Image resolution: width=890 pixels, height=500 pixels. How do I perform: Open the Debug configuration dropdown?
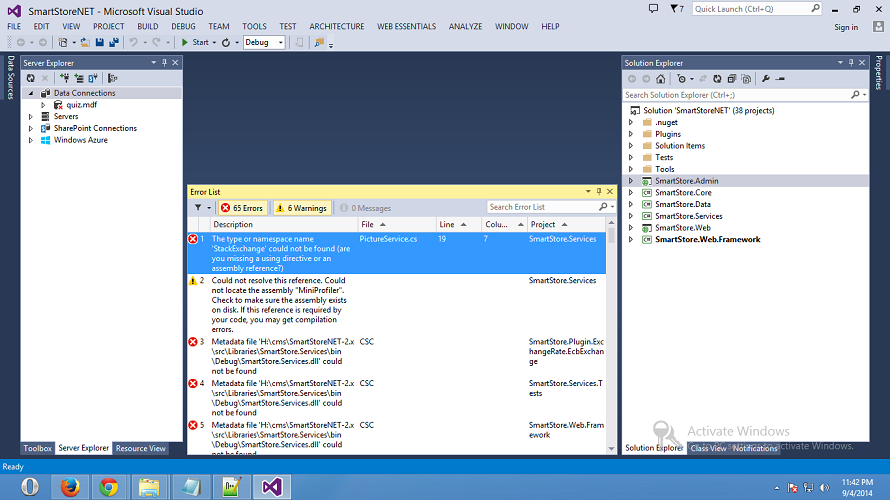[x=264, y=43]
